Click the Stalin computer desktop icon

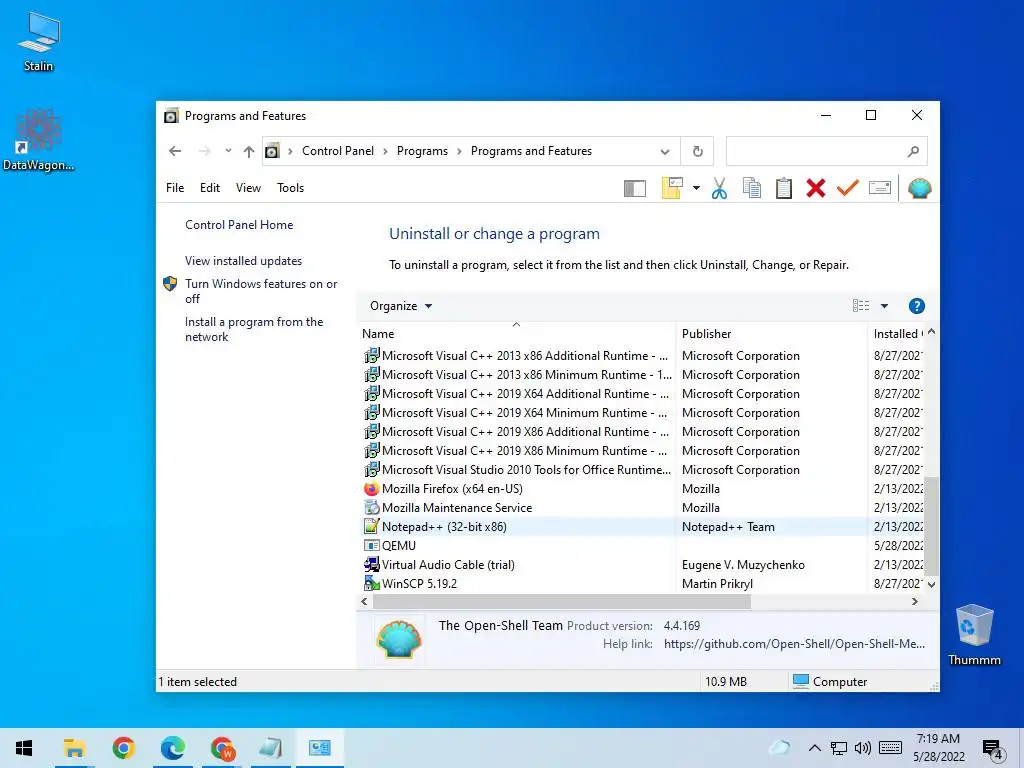(39, 42)
